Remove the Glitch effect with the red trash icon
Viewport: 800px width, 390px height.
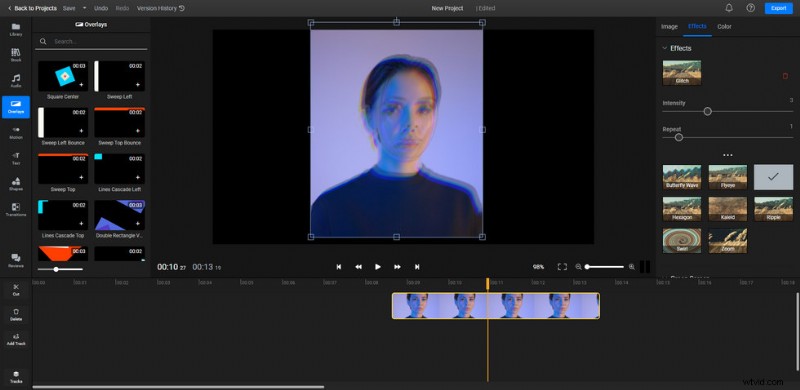[x=785, y=76]
